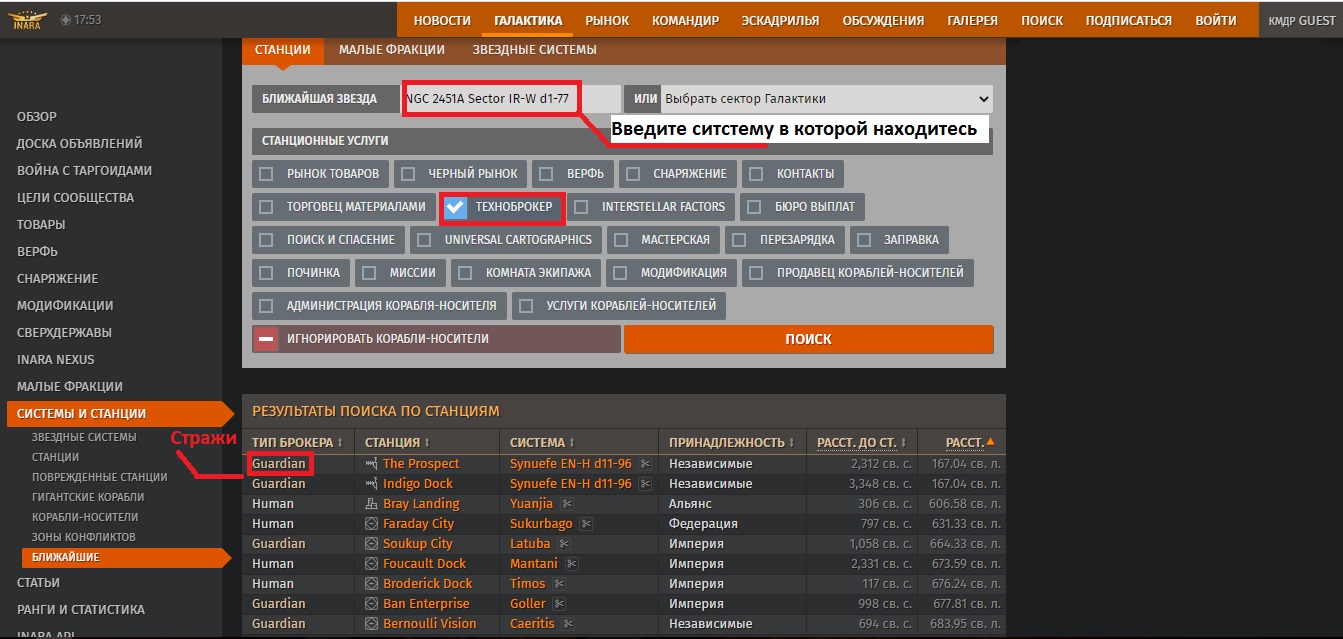Click the station icon beside Soukup City
This screenshot has height=639, width=1343.
pyautogui.click(x=371, y=544)
